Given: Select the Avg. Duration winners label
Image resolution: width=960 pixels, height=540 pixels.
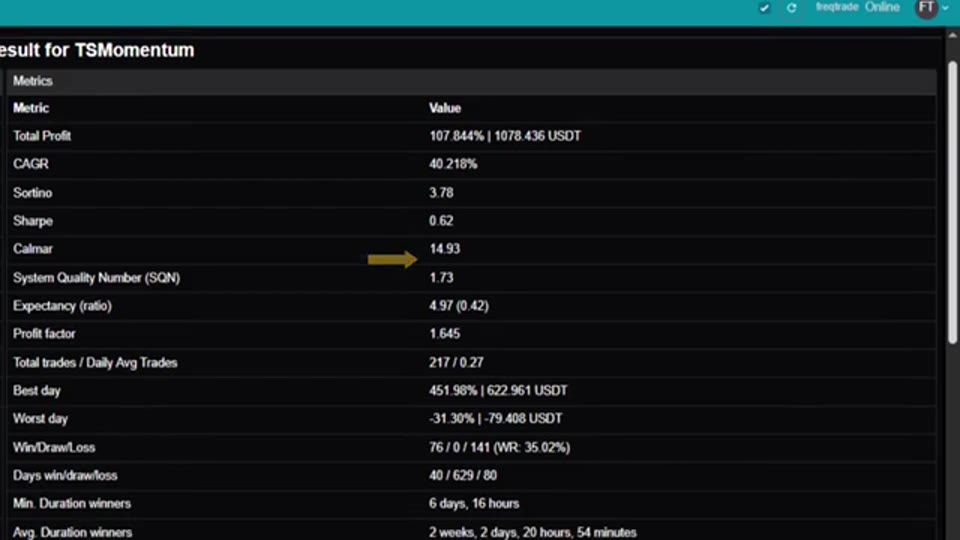Looking at the screenshot, I should (72, 533).
